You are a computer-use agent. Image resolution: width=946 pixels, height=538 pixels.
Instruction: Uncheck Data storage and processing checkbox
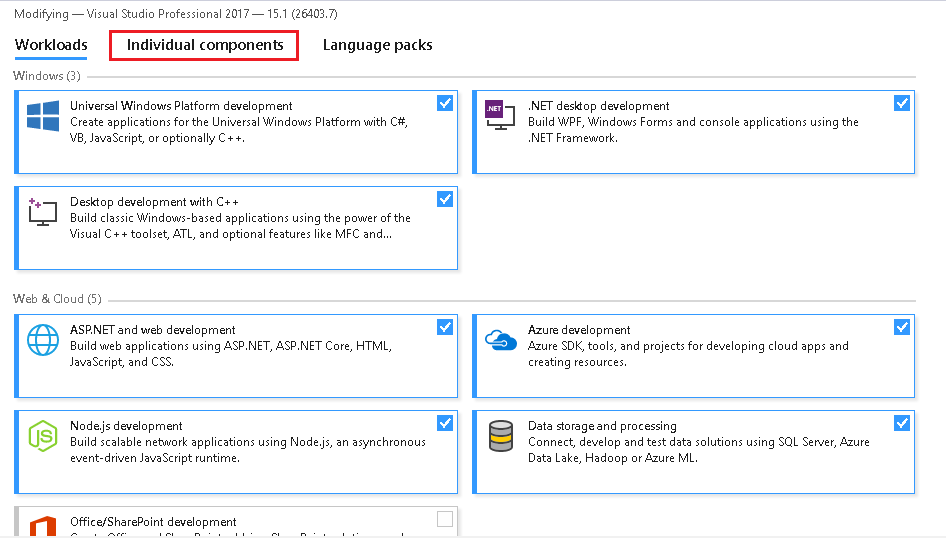pyautogui.click(x=902, y=423)
